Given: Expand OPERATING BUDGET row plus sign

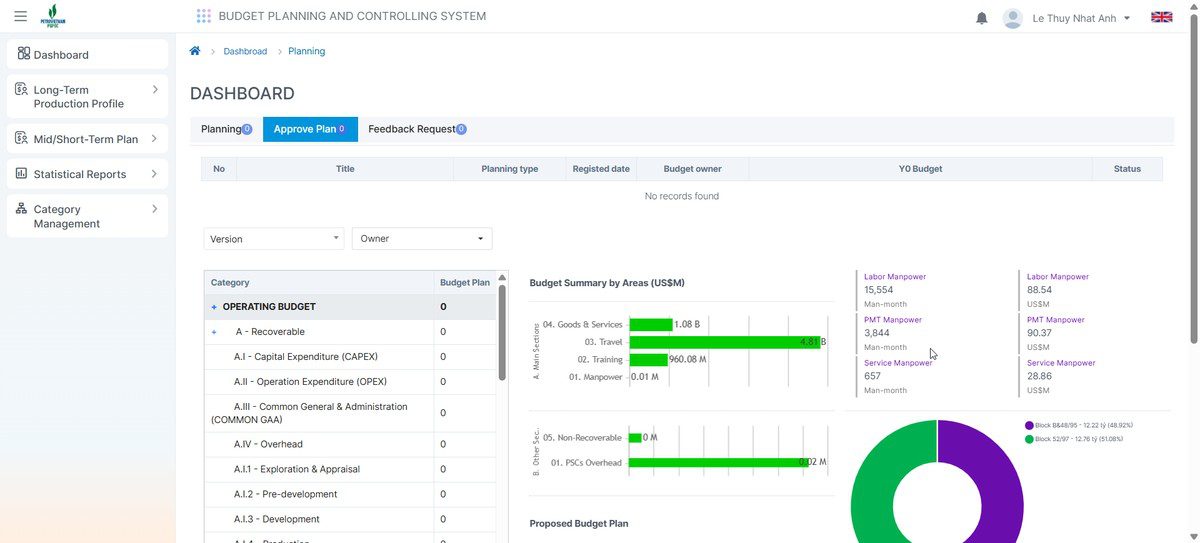Looking at the screenshot, I should [214, 307].
